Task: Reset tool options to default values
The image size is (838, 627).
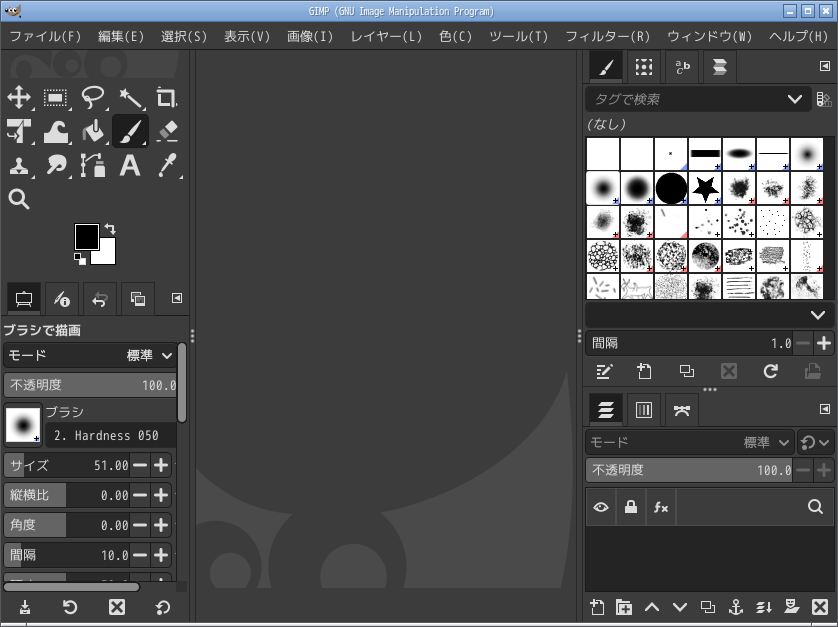Action: pos(162,607)
